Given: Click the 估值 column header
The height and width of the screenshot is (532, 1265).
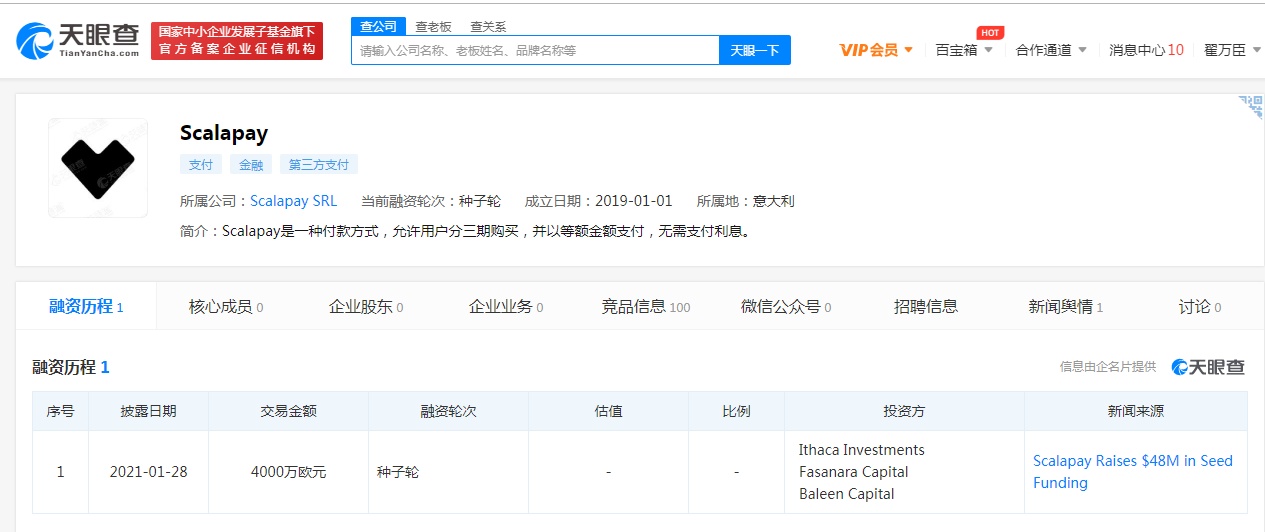Looking at the screenshot, I should point(608,411).
